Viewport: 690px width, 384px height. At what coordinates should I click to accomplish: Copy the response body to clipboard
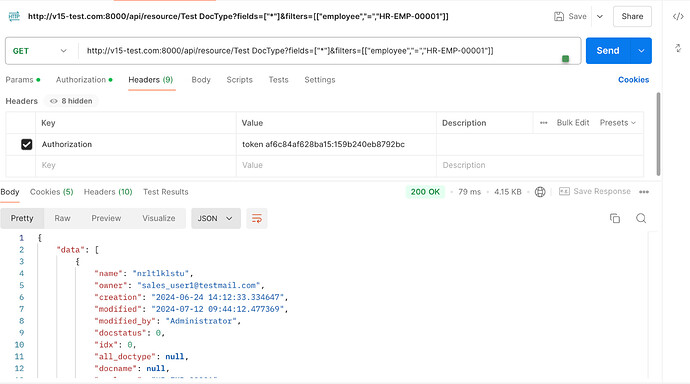coord(615,218)
